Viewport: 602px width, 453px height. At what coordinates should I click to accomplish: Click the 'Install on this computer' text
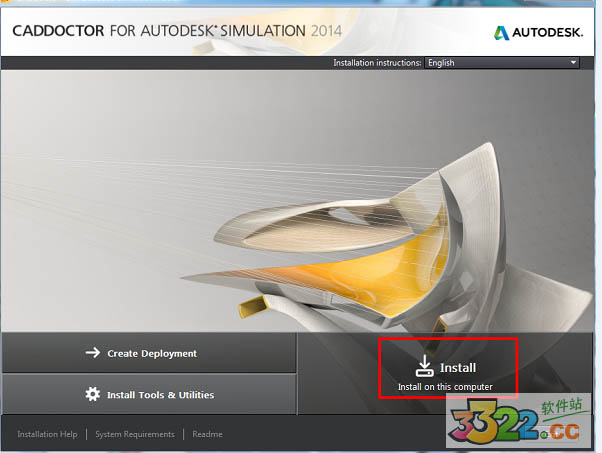pos(445,387)
